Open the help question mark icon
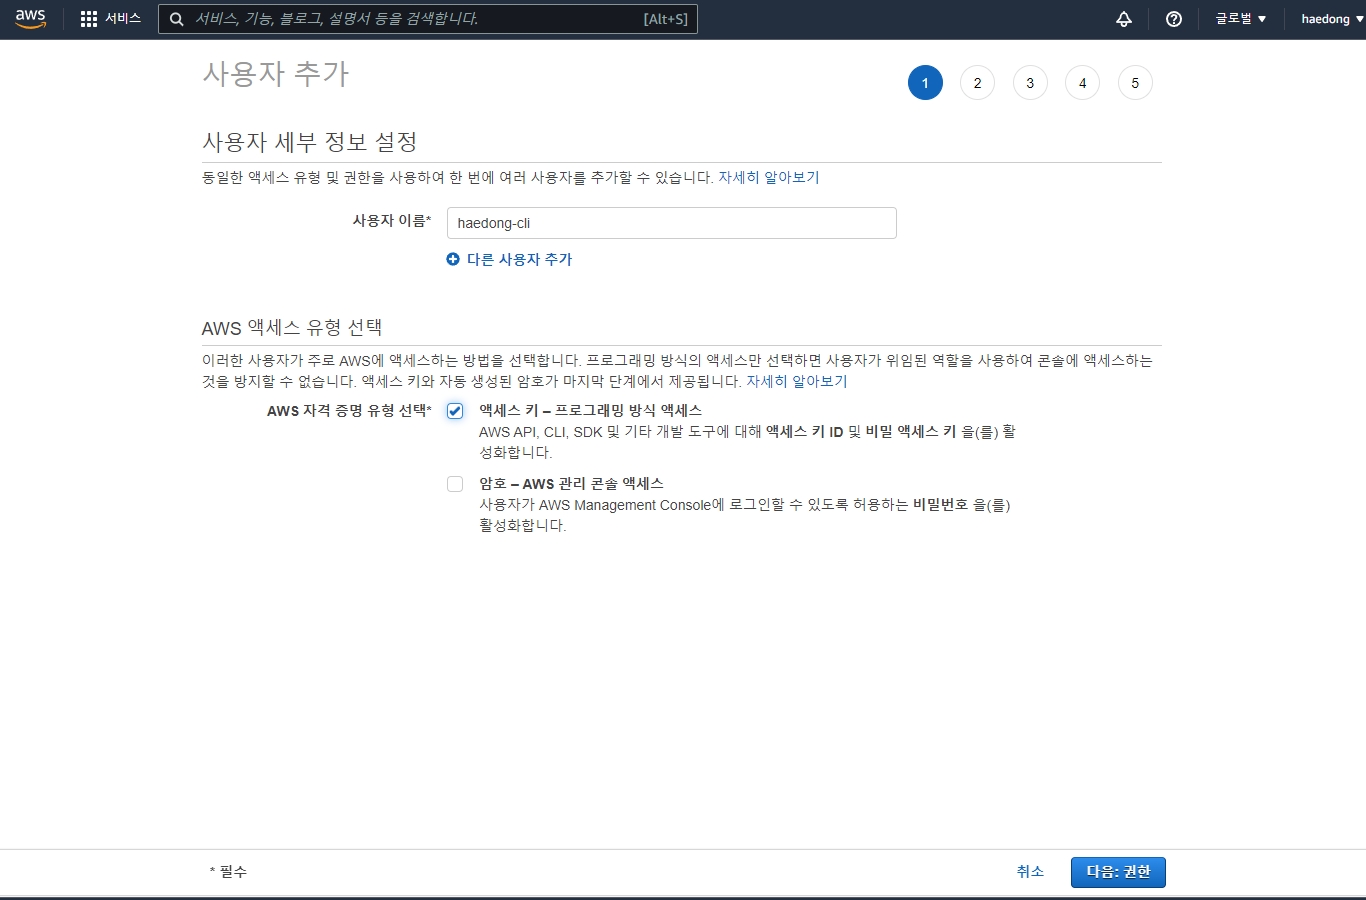Viewport: 1366px width, 900px height. pos(1174,19)
